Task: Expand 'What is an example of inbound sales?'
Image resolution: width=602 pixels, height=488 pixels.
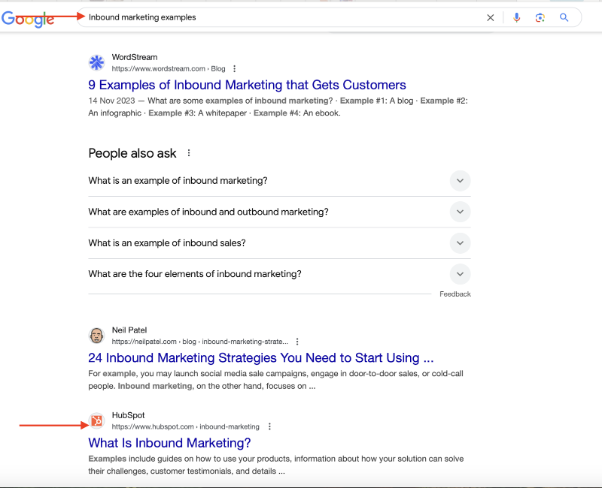Action: click(279, 243)
